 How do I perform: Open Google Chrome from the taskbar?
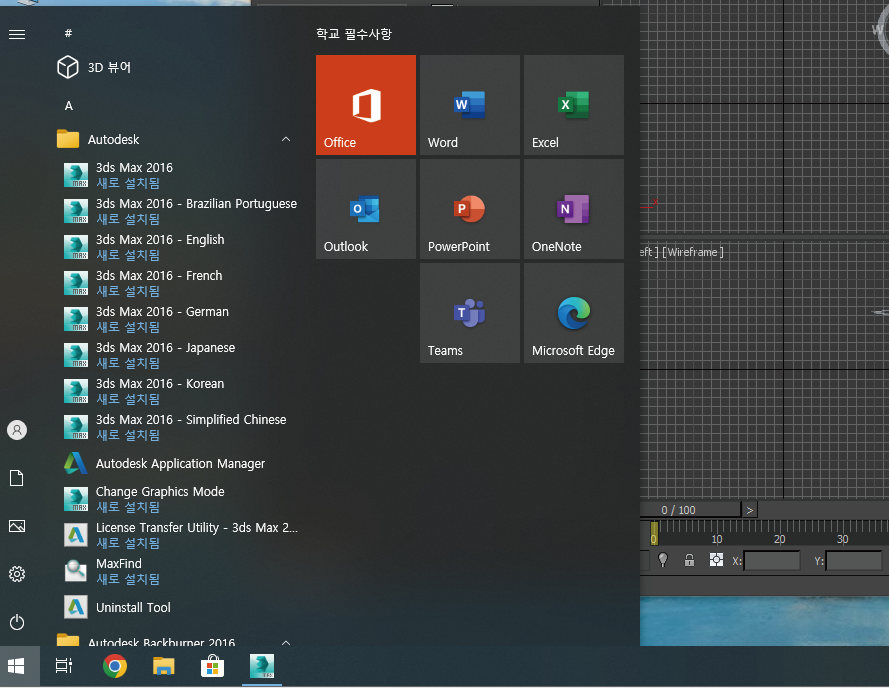(x=115, y=666)
